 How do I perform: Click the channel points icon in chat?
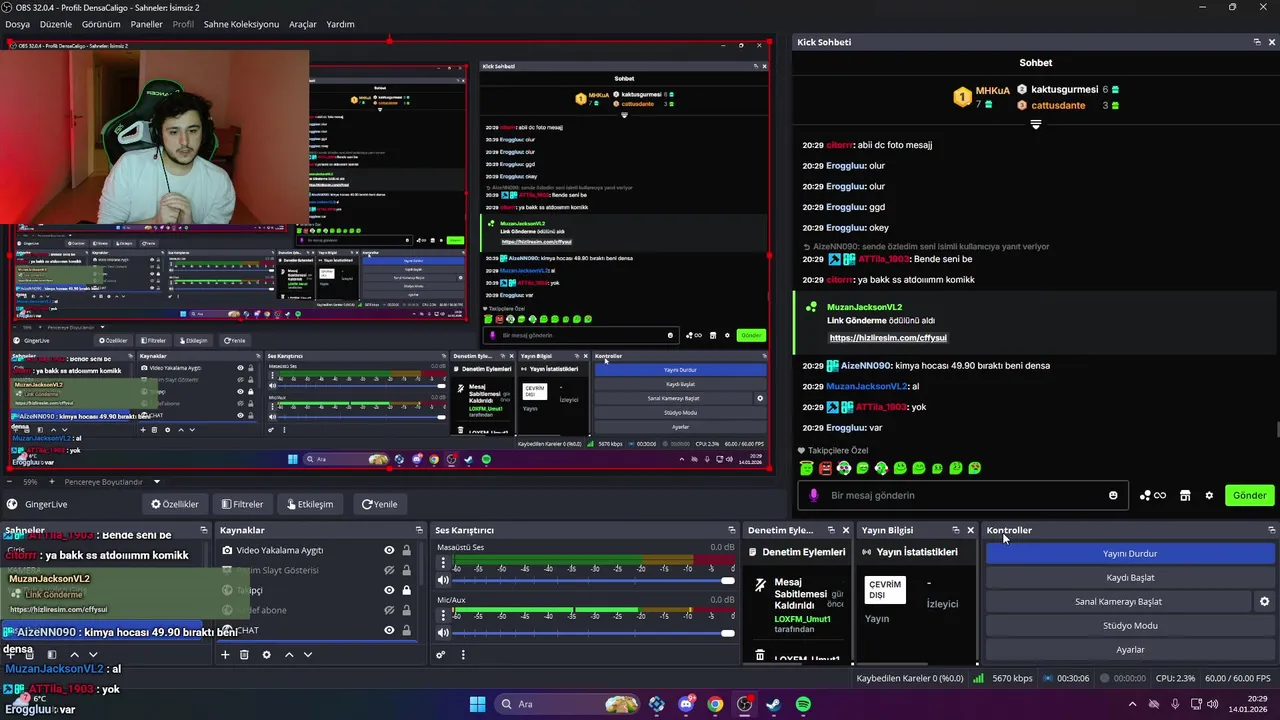[x=1153, y=495]
